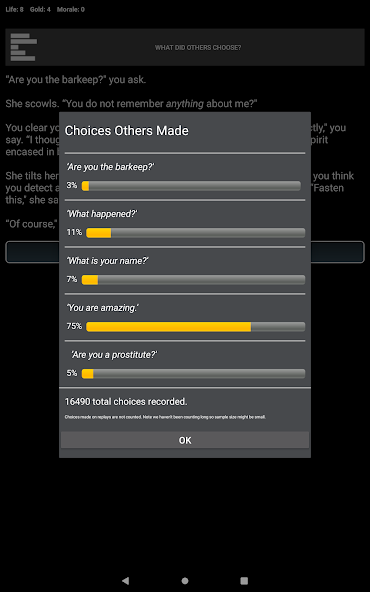The height and width of the screenshot is (592, 370).
Task: Click the Life stat in status bar
Action: [14, 9]
